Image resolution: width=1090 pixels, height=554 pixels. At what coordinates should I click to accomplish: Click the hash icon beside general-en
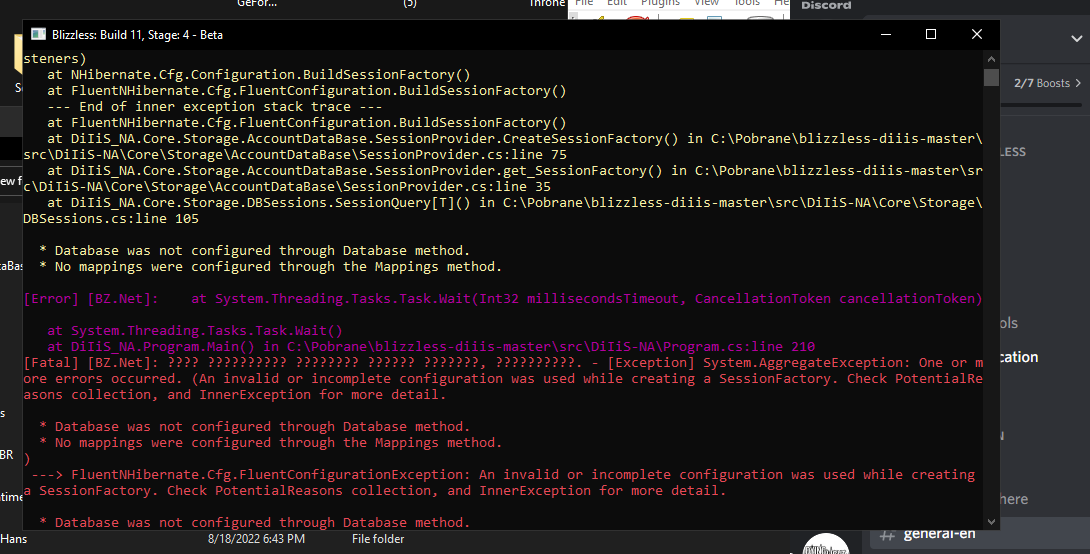(x=886, y=535)
